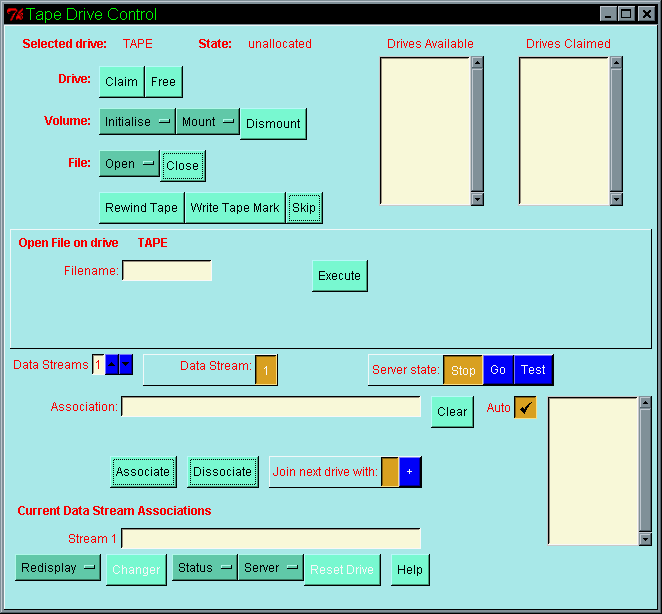Click the plus Join next drive button
This screenshot has height=614, width=662.
(x=409, y=472)
